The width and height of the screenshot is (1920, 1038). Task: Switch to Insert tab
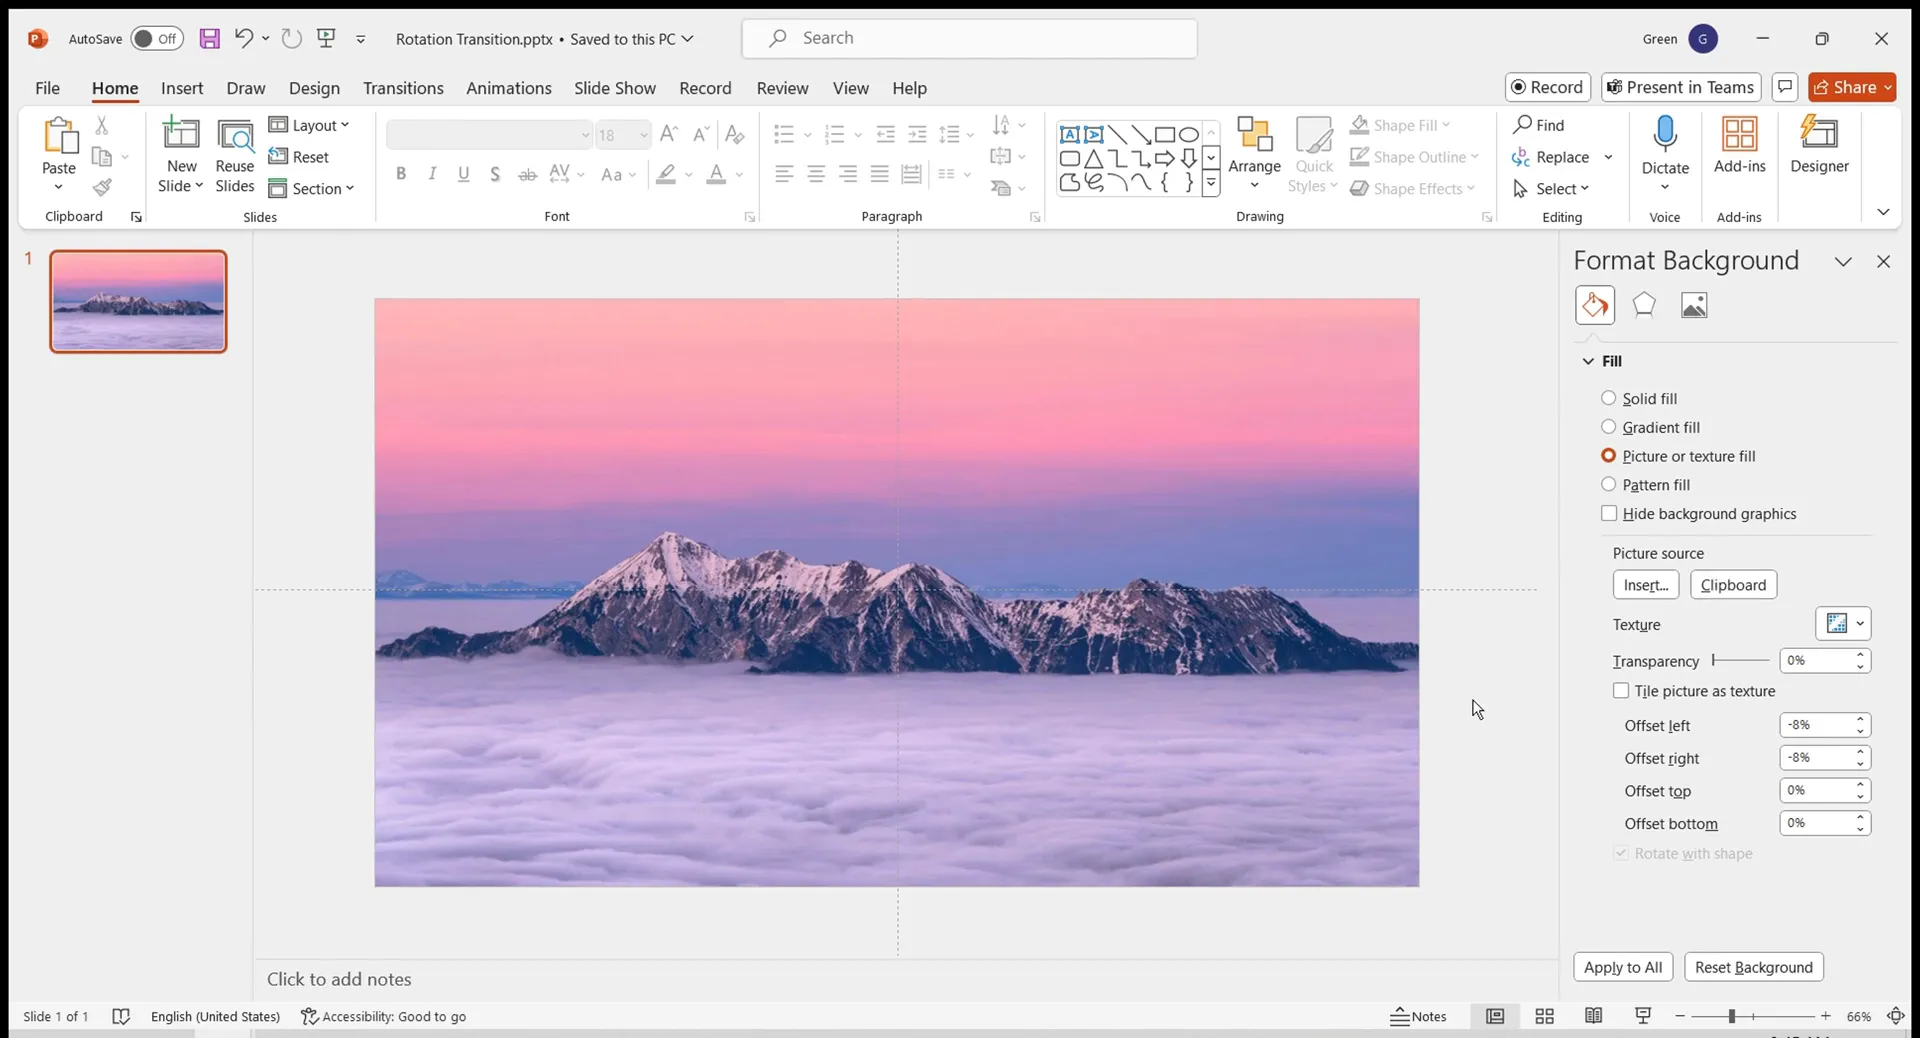[182, 88]
